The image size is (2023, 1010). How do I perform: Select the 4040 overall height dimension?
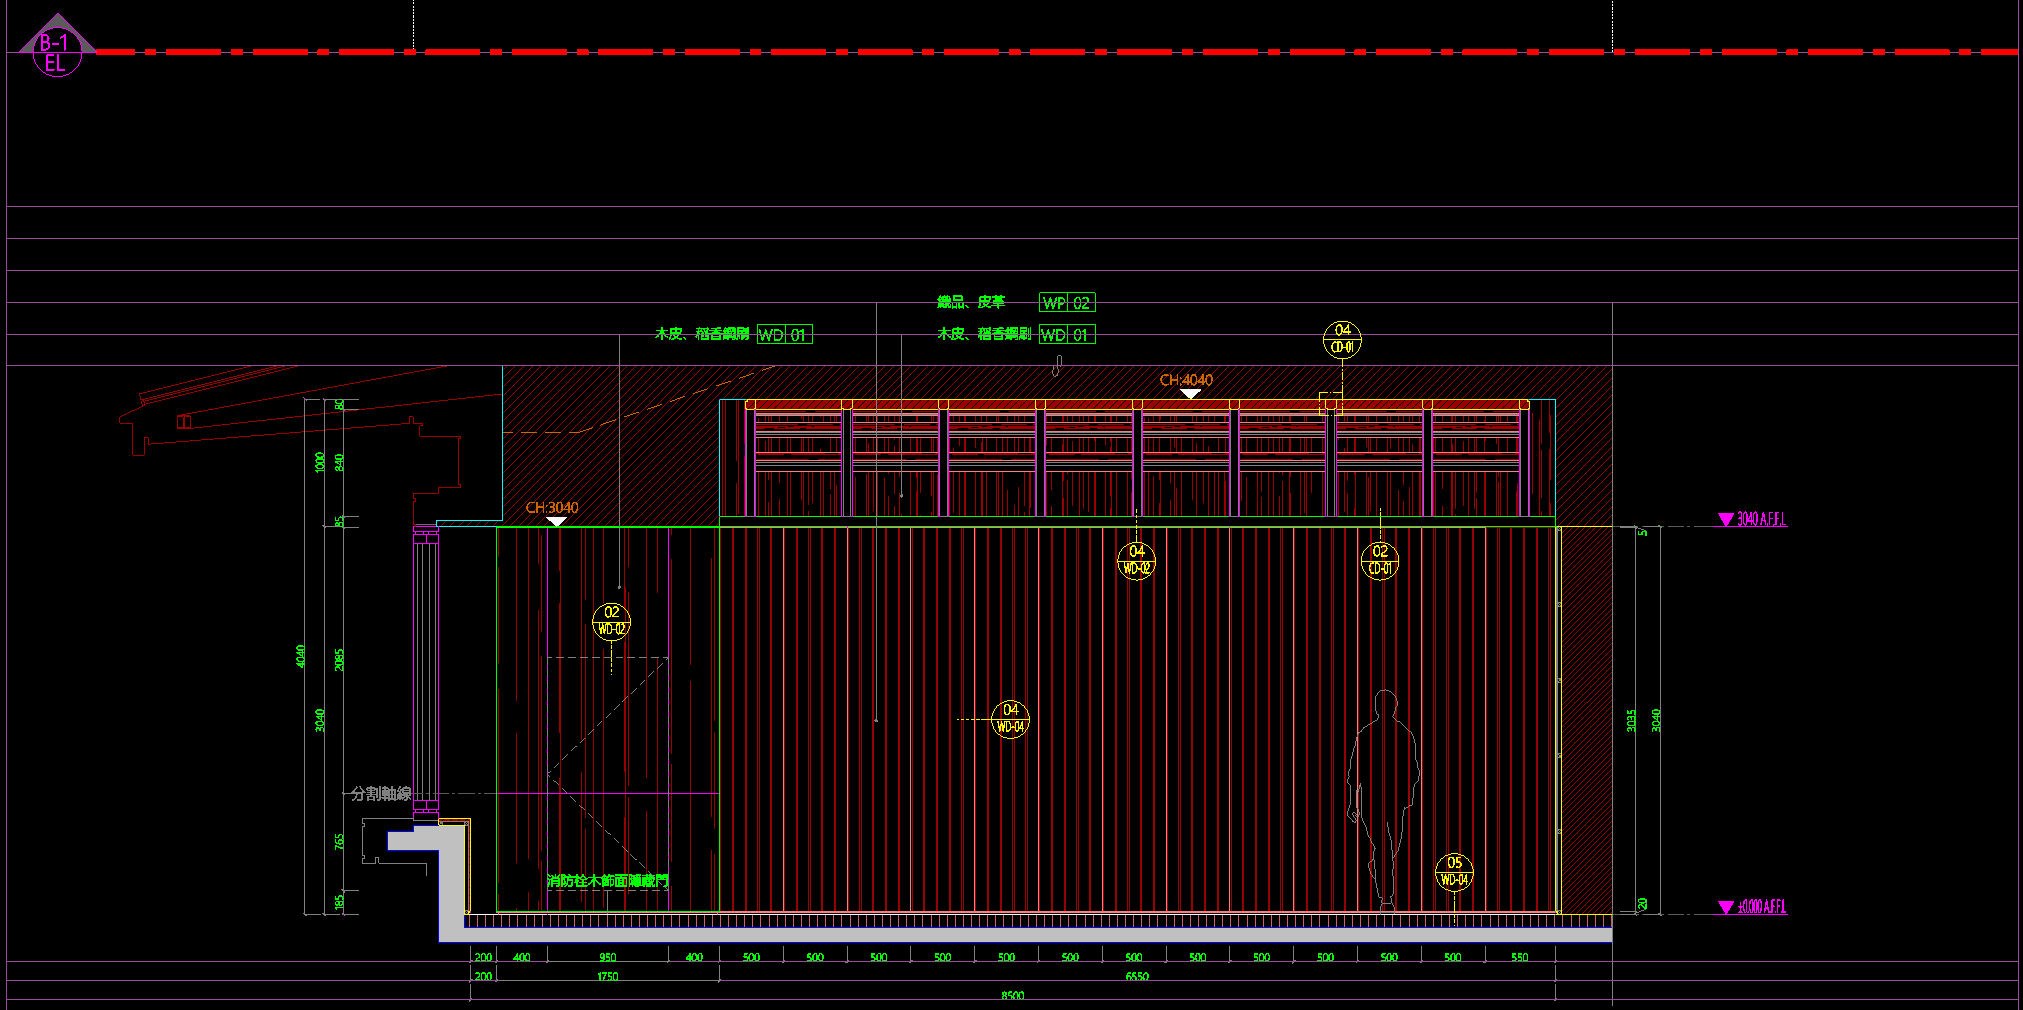coord(300,657)
